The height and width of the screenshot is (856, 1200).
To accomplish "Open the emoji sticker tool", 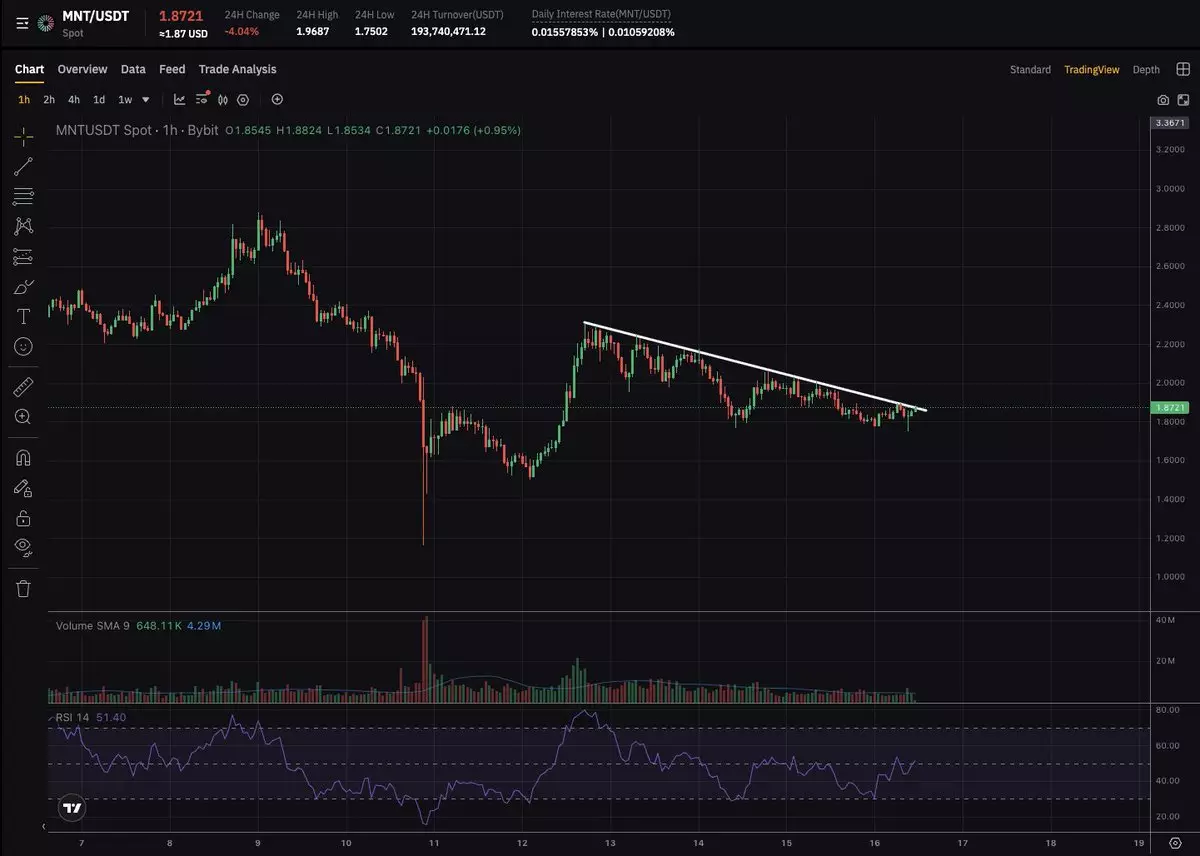I will point(23,346).
